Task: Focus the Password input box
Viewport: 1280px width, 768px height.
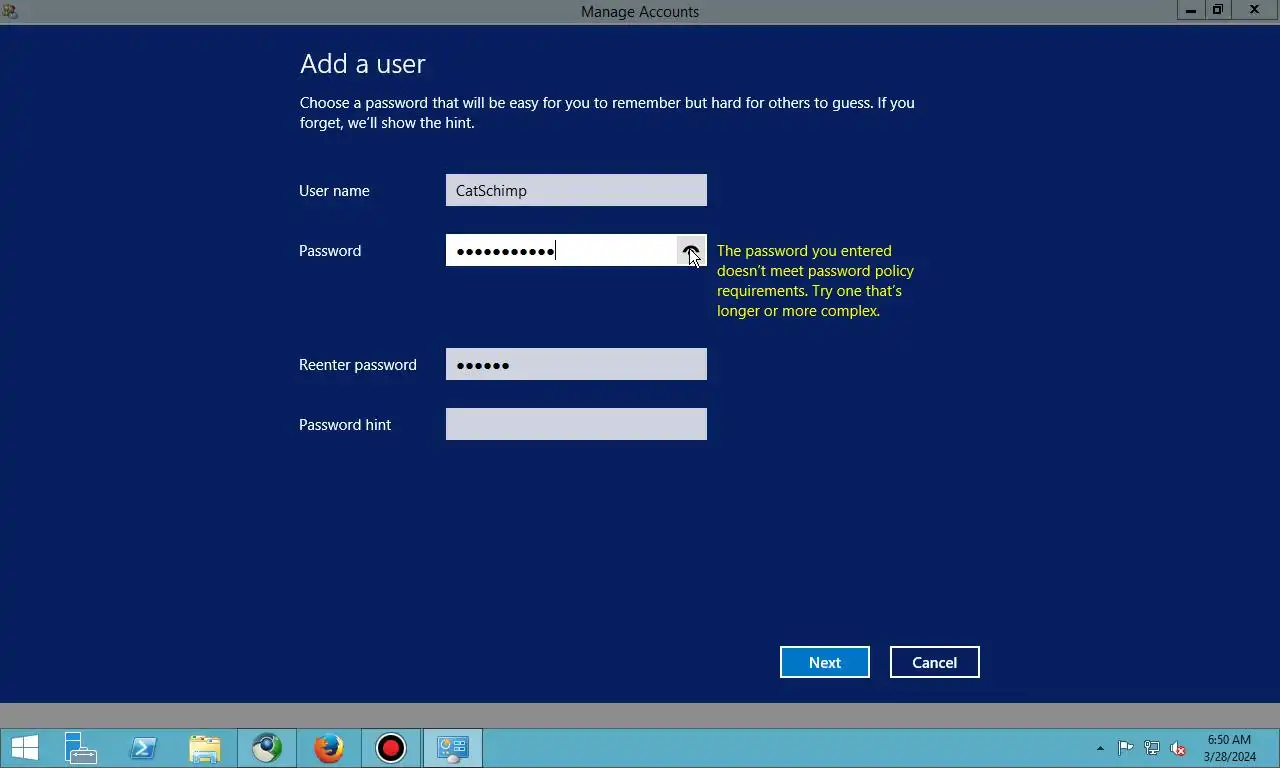Action: pyautogui.click(x=576, y=250)
